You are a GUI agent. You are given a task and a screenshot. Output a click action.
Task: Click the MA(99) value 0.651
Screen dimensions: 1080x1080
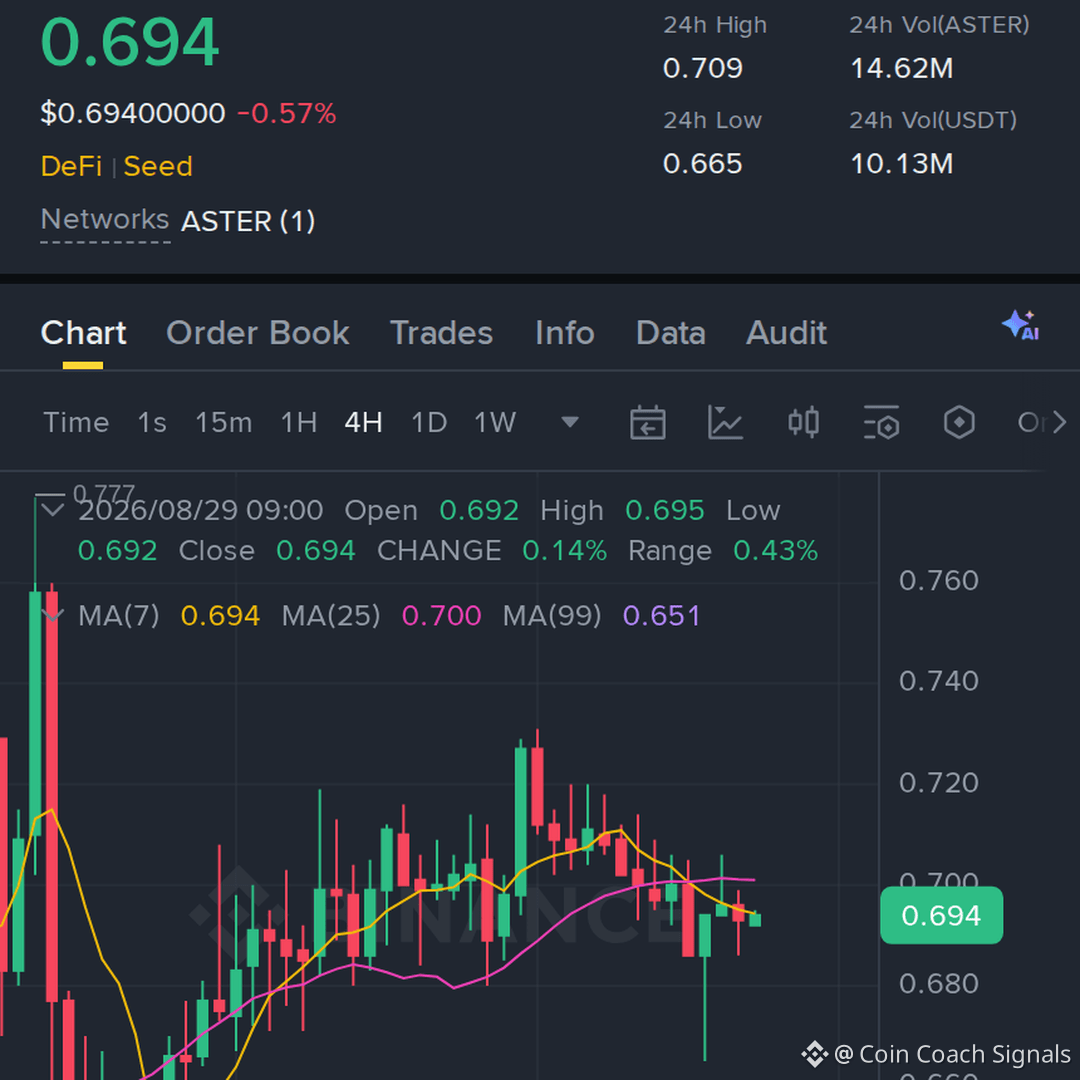pos(661,615)
